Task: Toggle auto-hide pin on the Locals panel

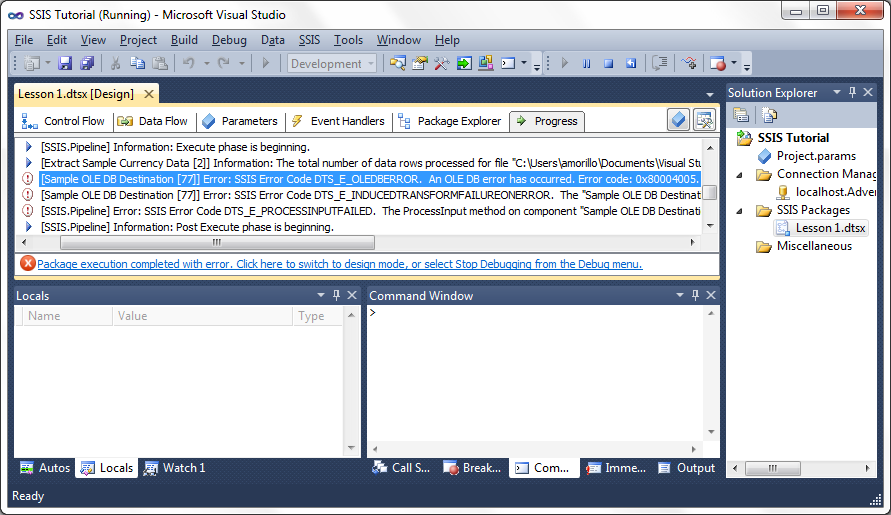Action: click(x=336, y=295)
